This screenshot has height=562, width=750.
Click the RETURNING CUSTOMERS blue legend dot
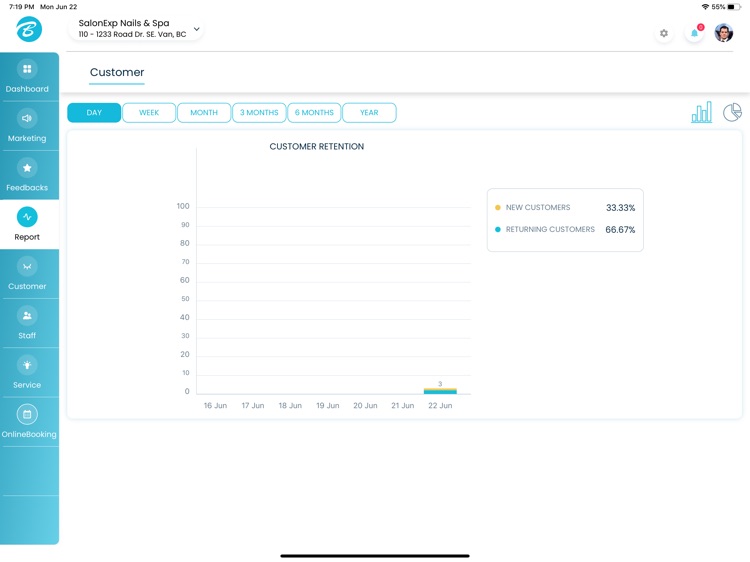point(497,230)
